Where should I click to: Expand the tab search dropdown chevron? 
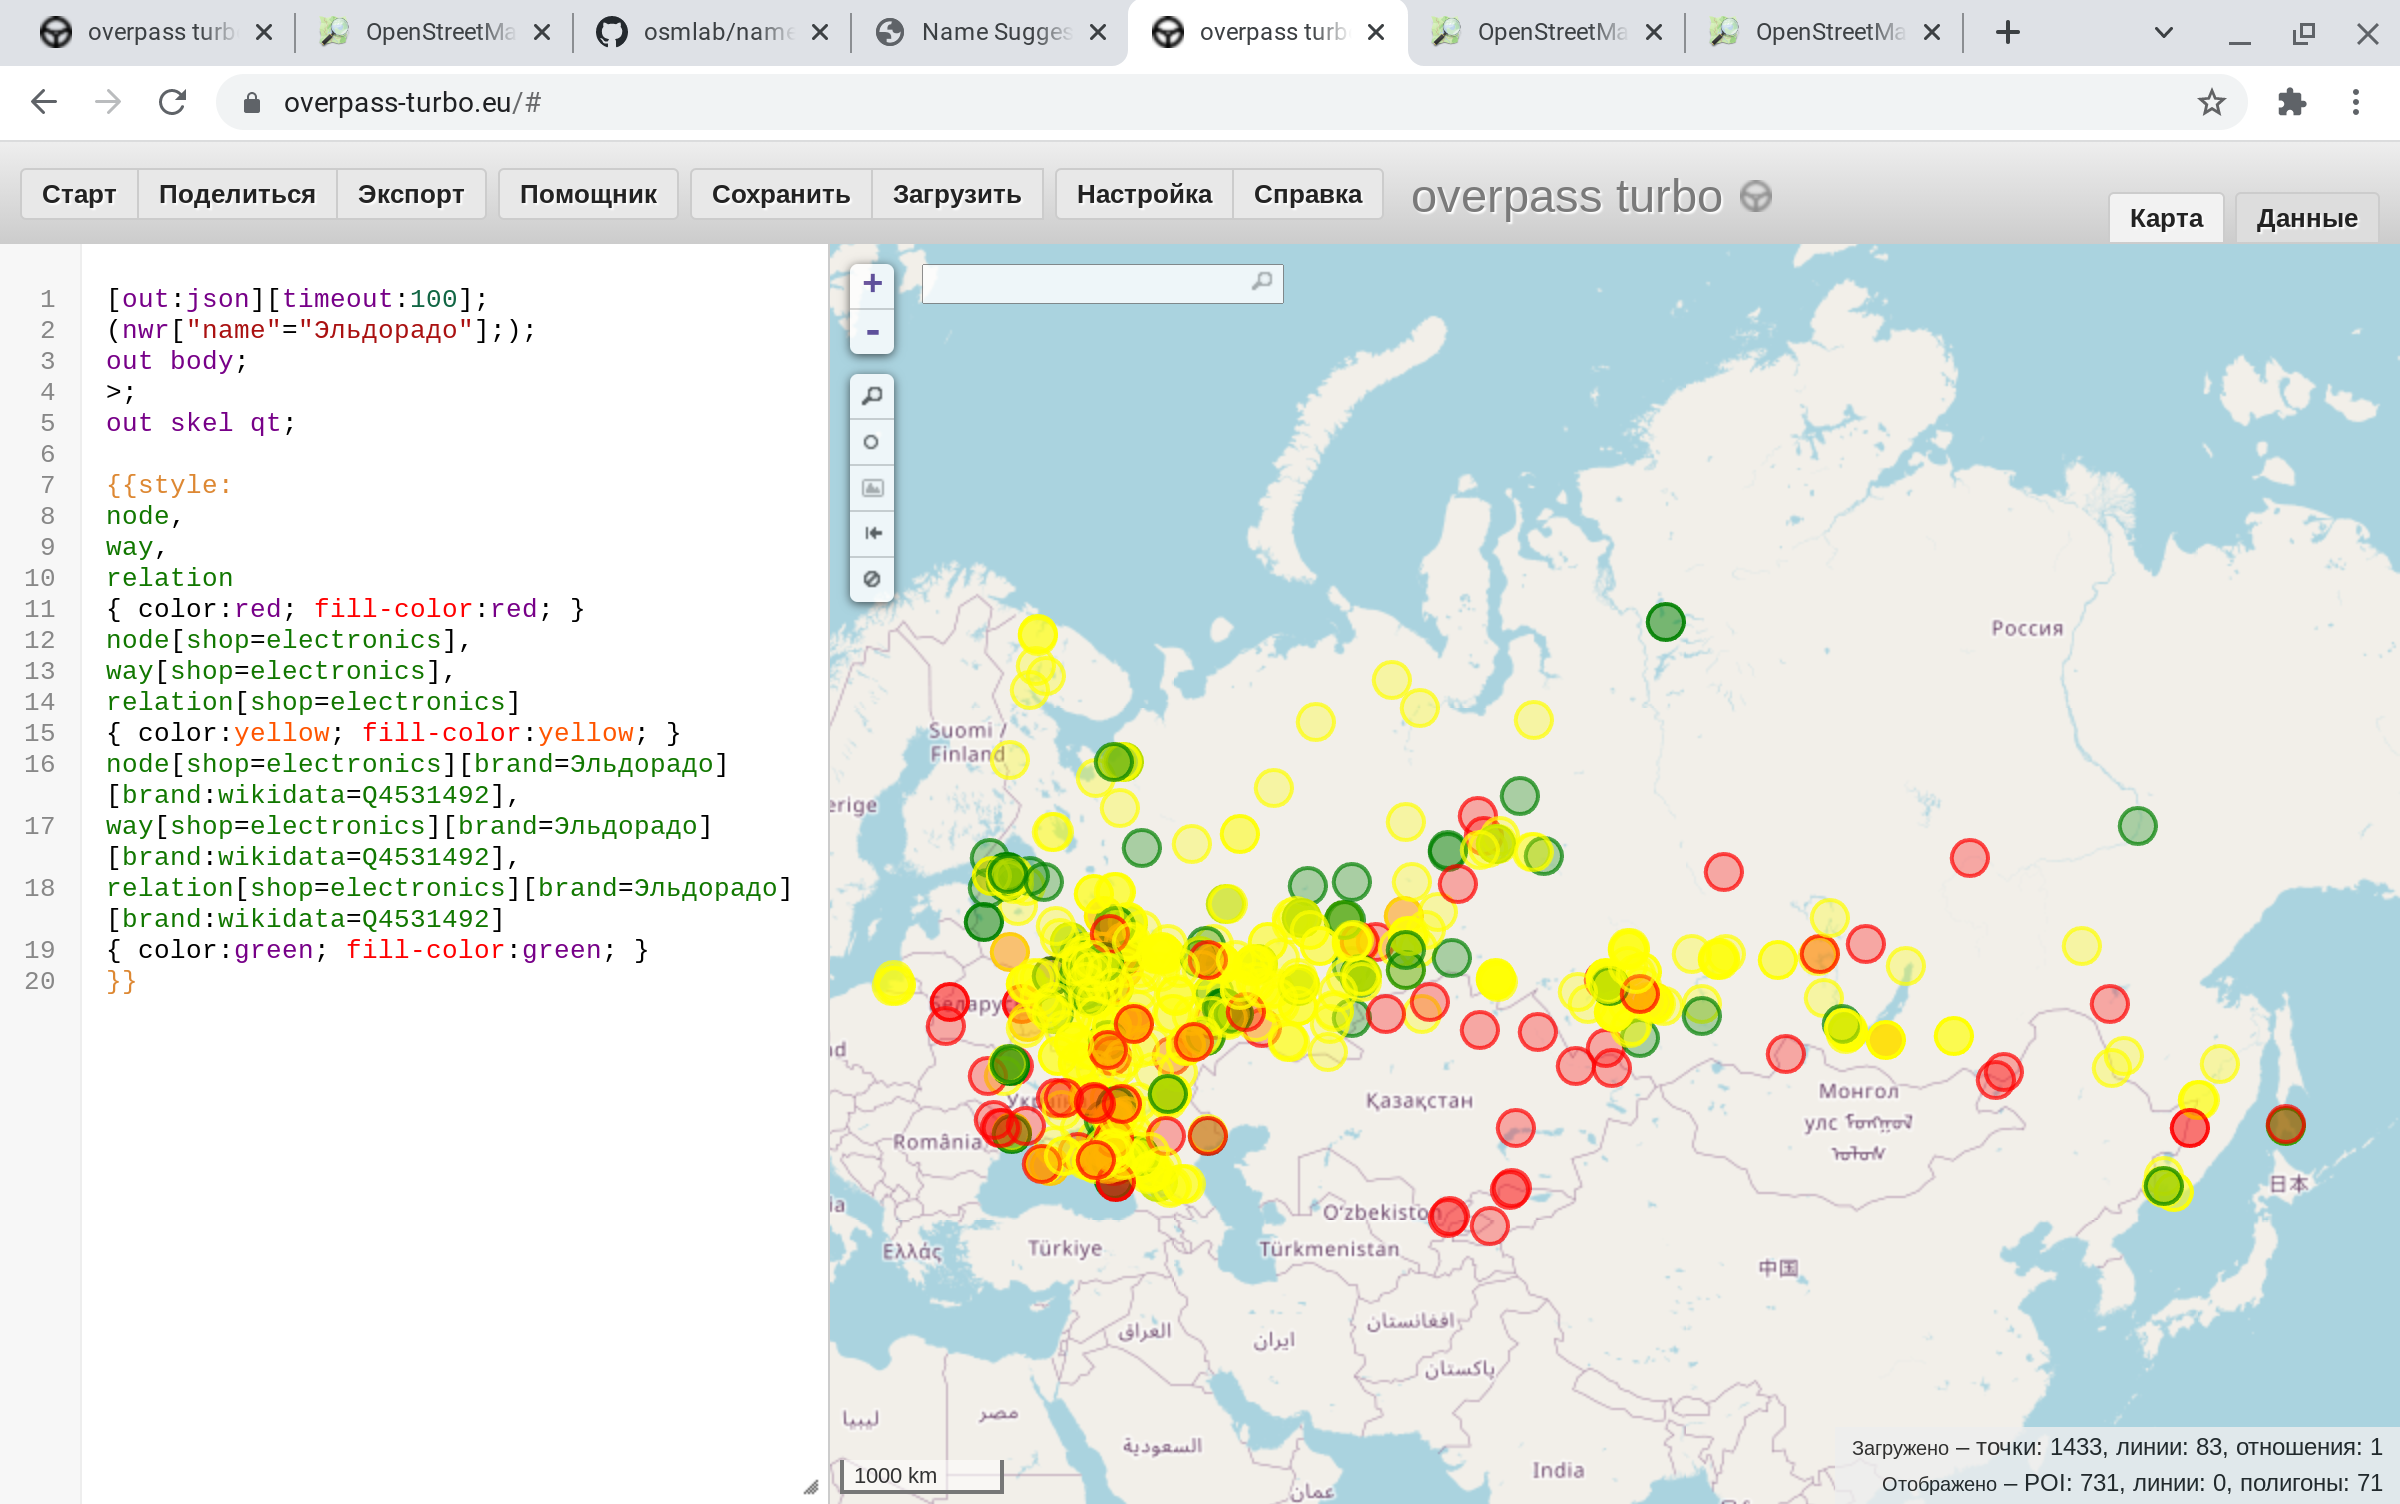click(x=2164, y=32)
